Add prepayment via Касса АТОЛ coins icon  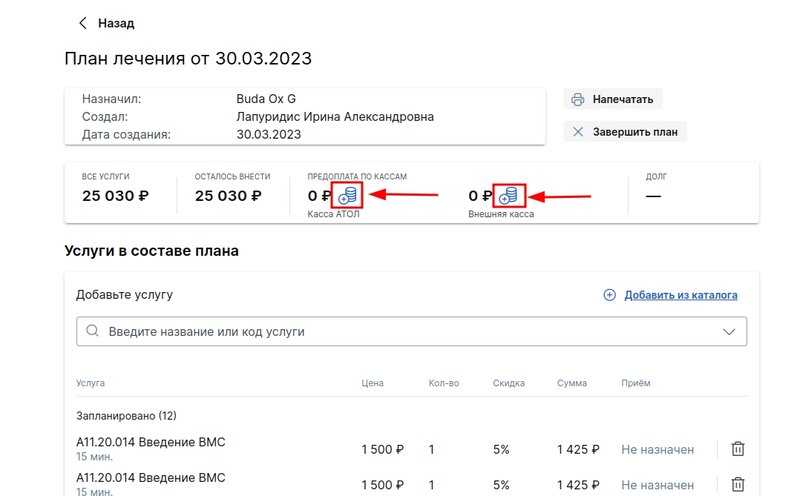pos(347,195)
